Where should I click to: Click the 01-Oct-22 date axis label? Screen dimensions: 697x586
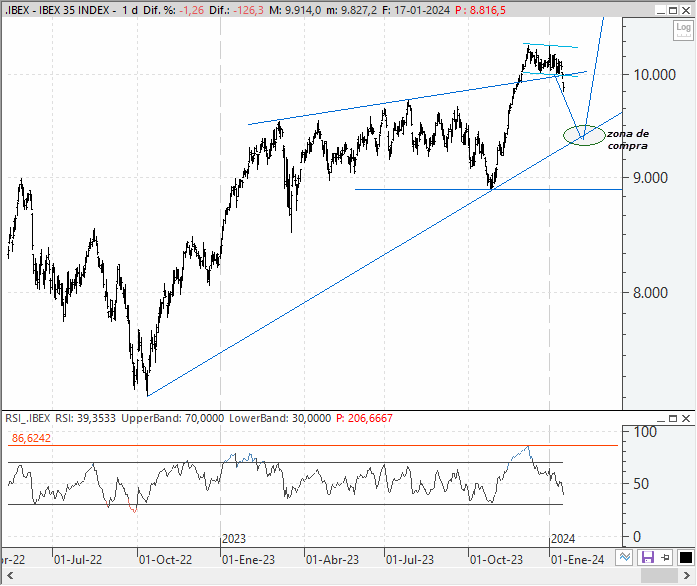tap(165, 560)
